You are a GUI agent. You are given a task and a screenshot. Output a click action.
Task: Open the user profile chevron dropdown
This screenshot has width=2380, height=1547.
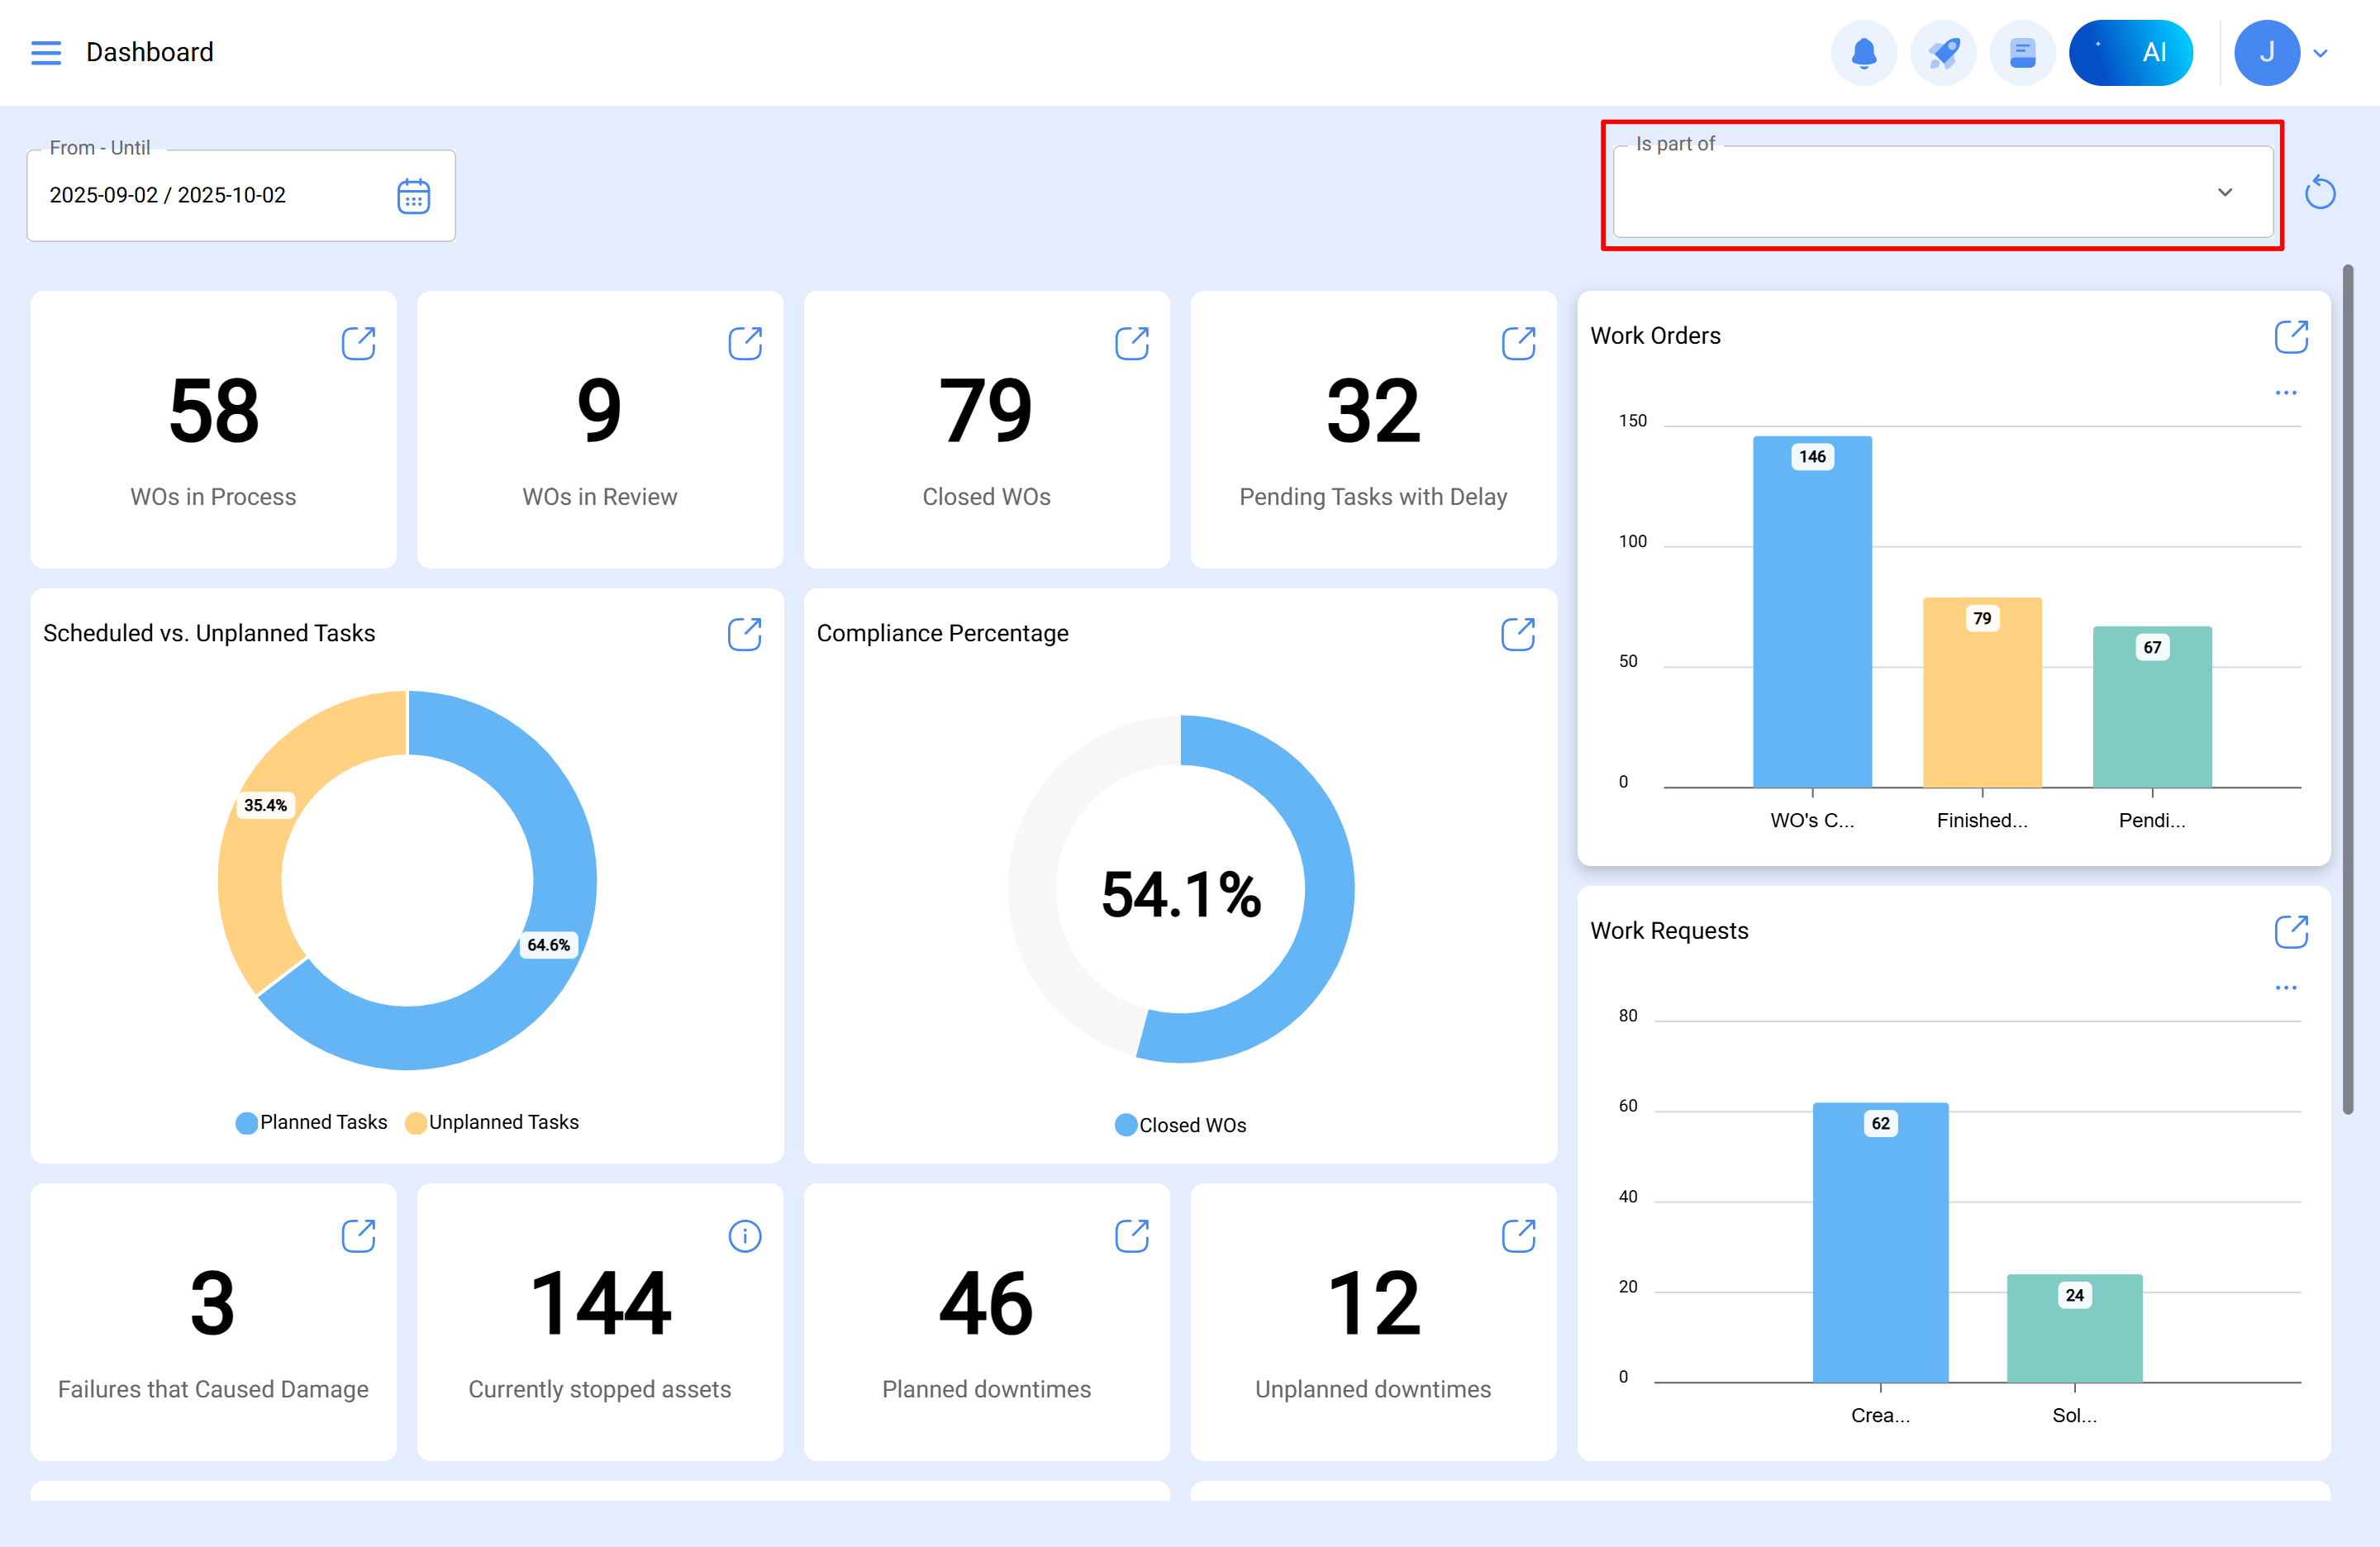pyautogui.click(x=2321, y=52)
